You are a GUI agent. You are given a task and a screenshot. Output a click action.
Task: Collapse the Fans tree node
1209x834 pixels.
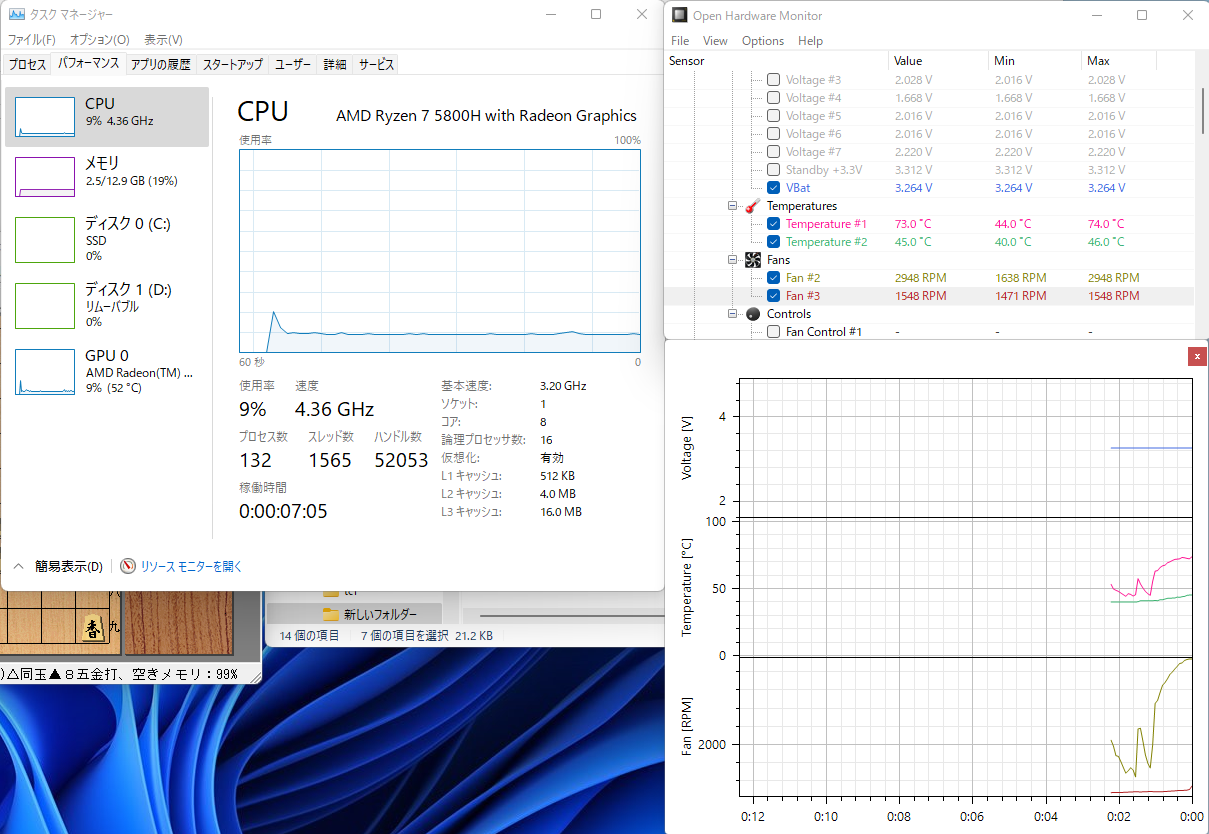pos(732,260)
